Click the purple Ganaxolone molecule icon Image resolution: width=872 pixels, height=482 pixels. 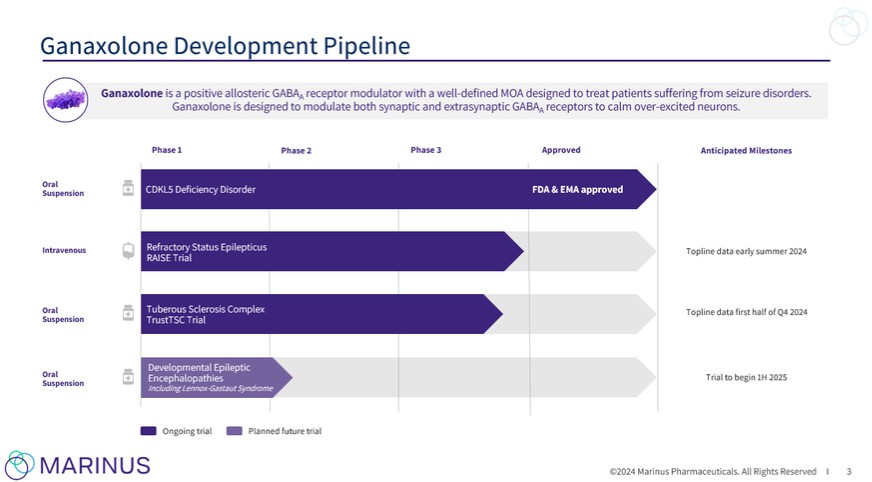coord(66,100)
